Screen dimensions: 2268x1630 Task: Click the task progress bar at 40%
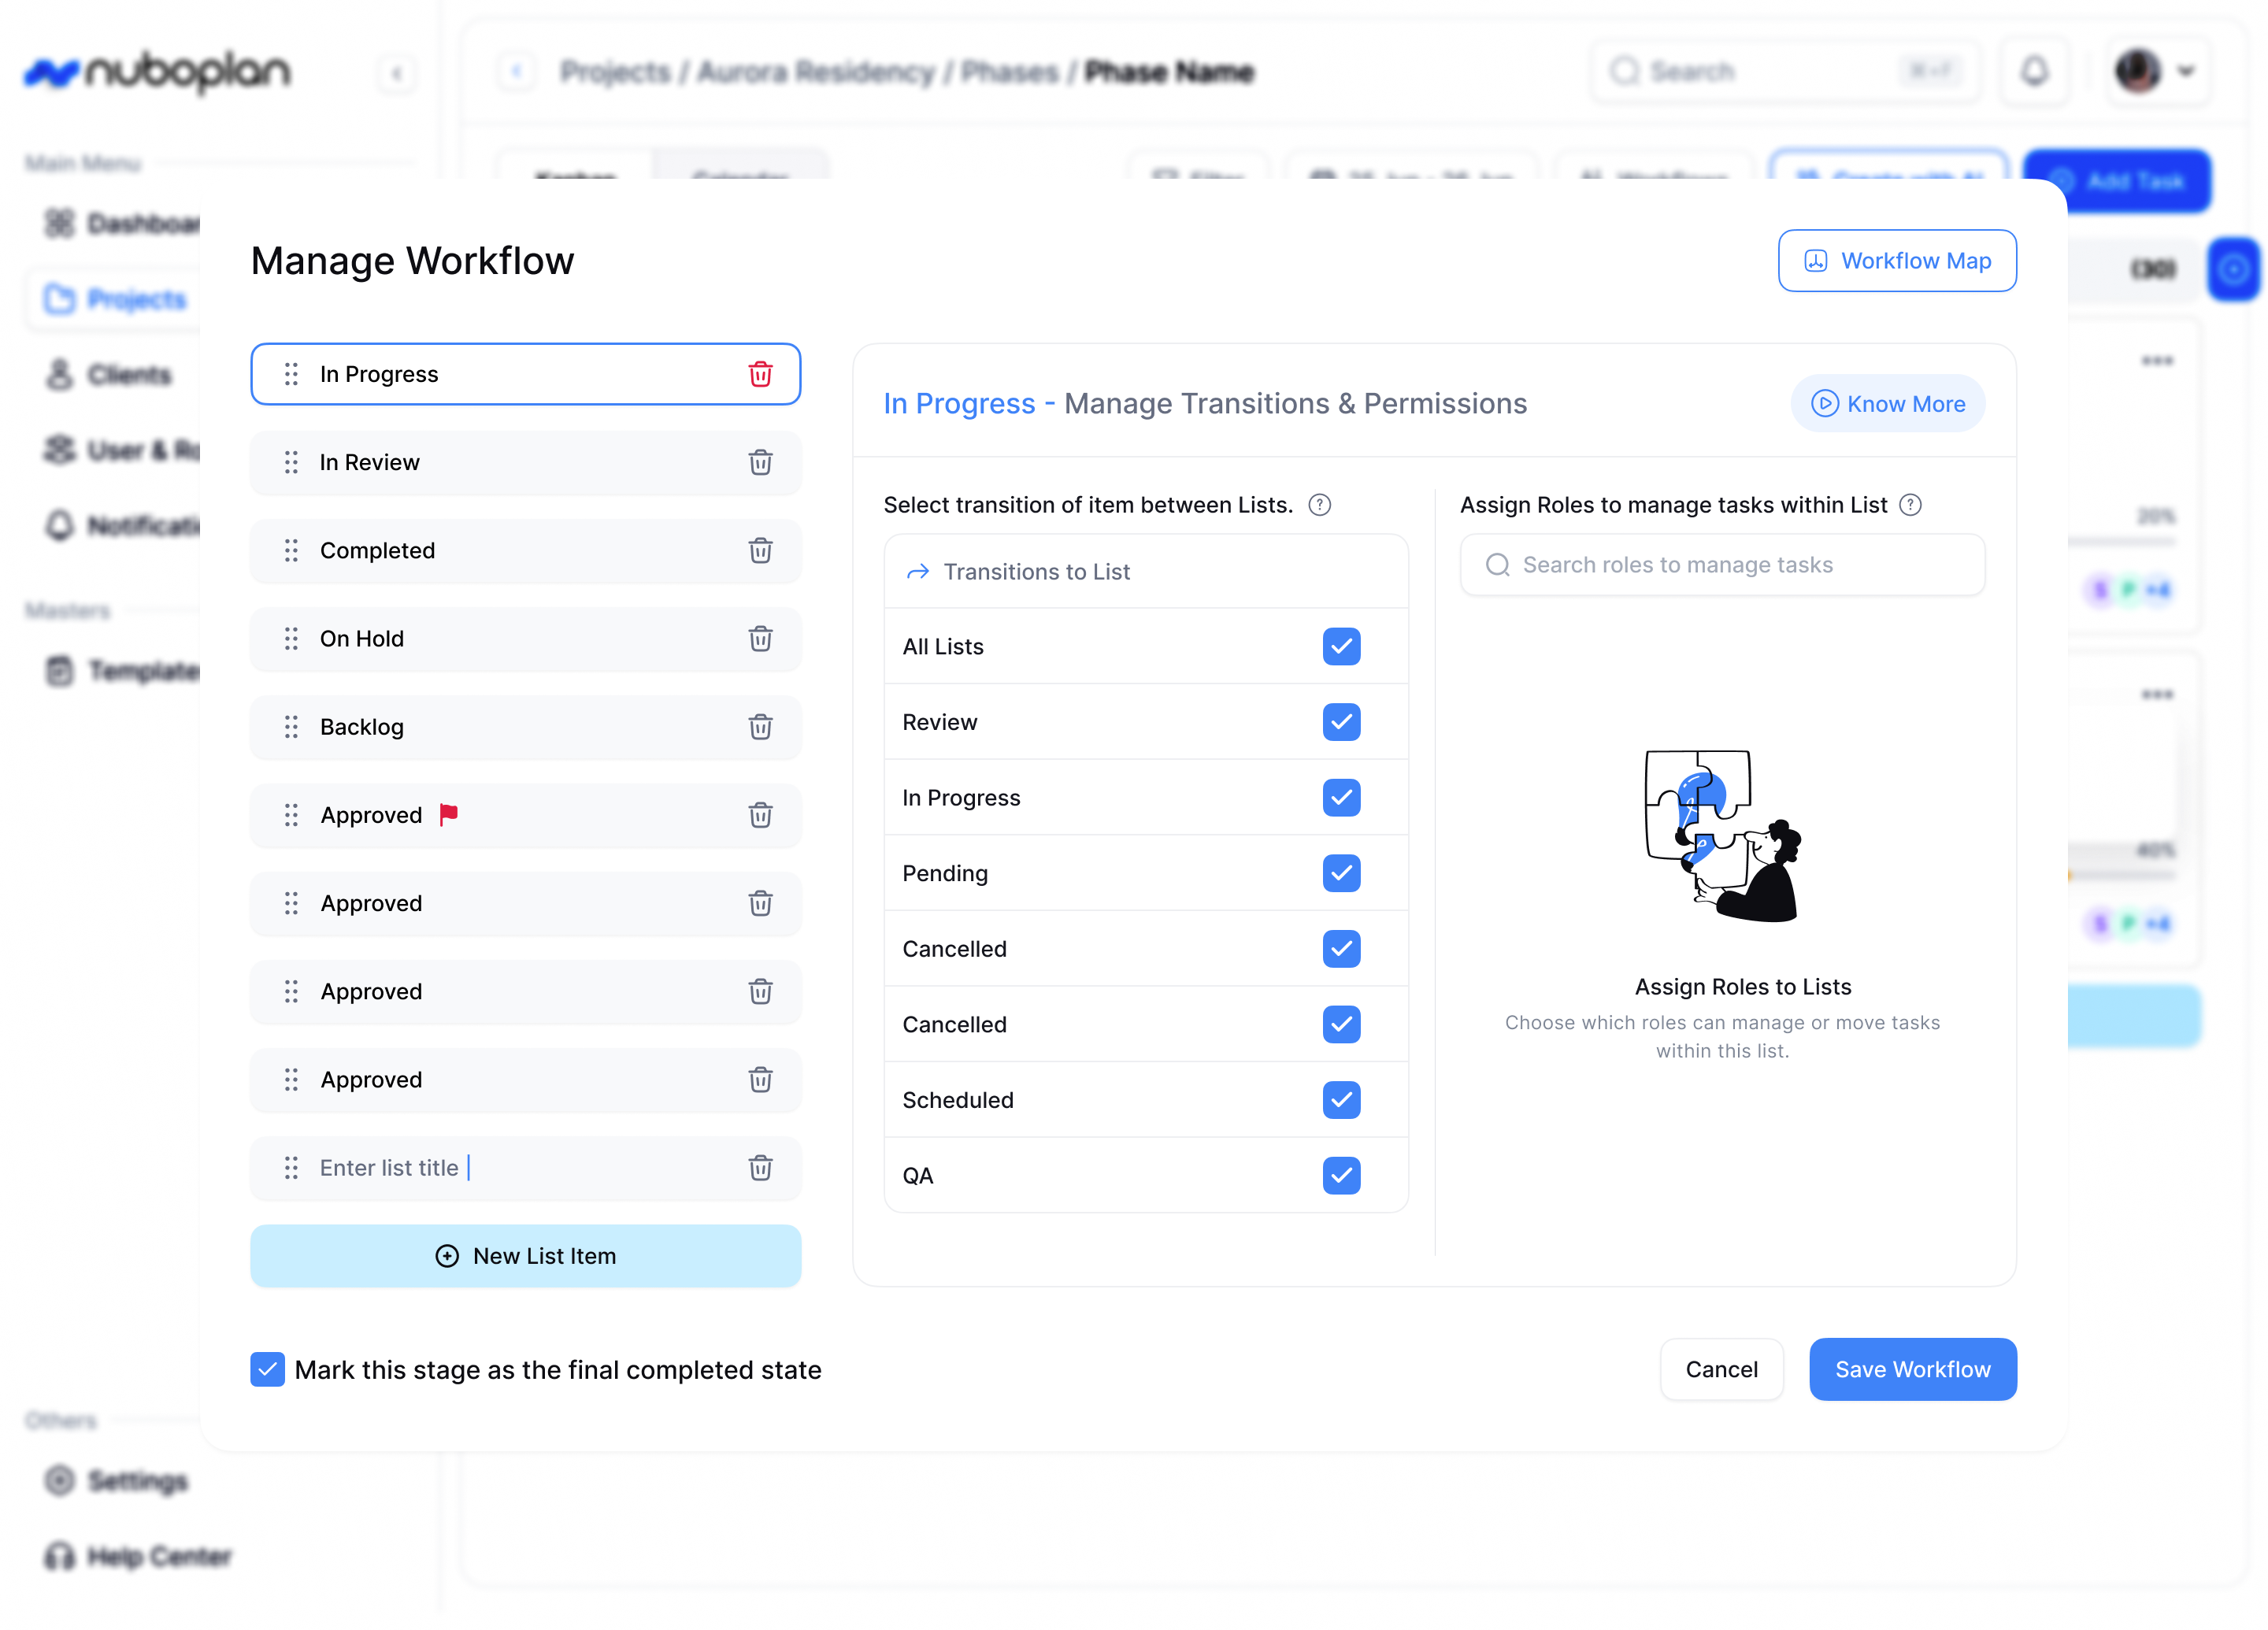pos(2120,875)
